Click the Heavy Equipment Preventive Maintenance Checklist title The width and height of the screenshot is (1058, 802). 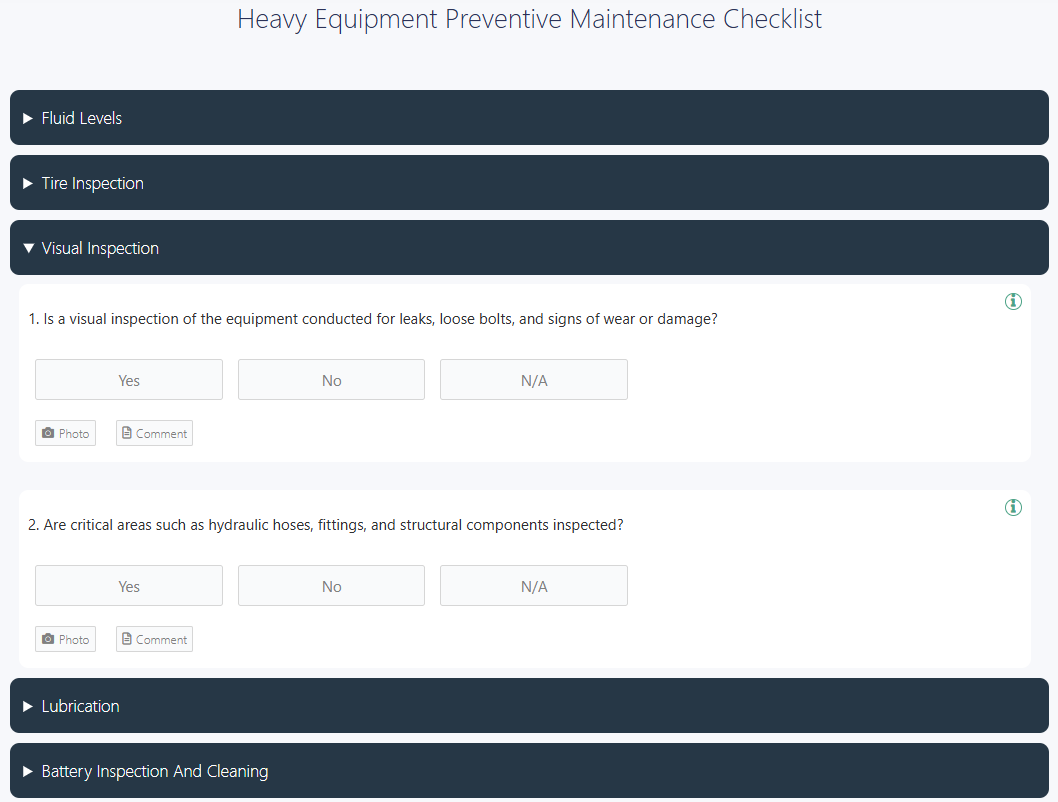click(530, 19)
